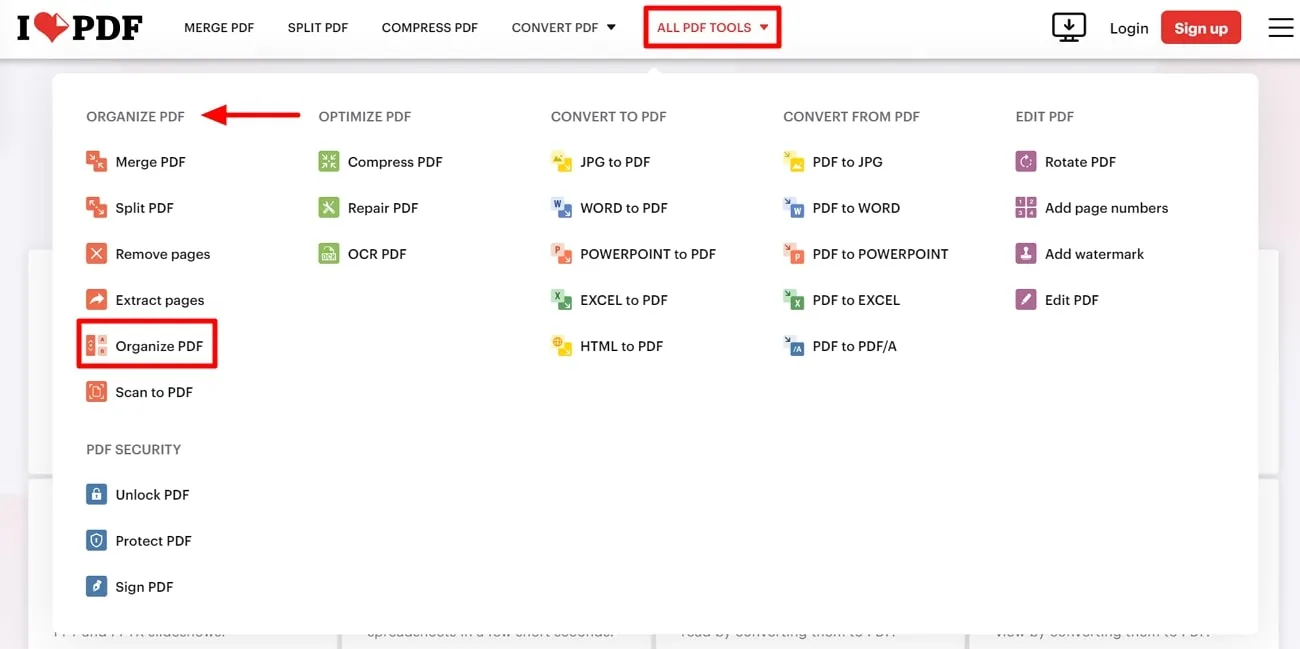The image size is (1300, 649).
Task: Open the OCR PDF tool icon
Action: tap(328, 253)
